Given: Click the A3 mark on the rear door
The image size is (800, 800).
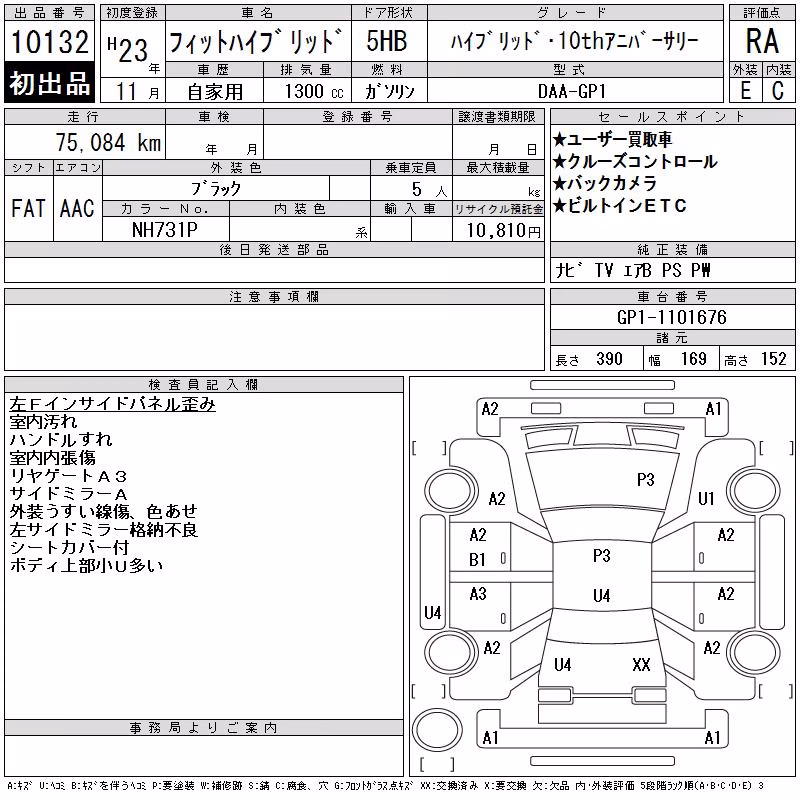Looking at the screenshot, I should tap(478, 594).
